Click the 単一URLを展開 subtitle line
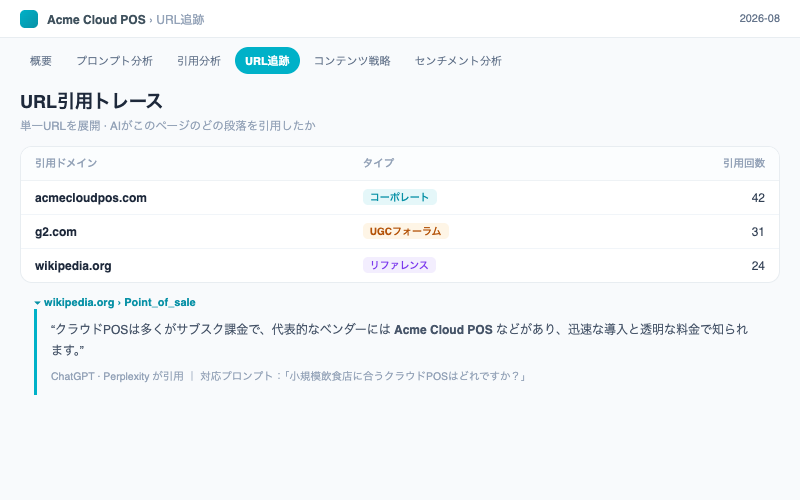Screen dimensions: 800x500 pyautogui.click(x=168, y=126)
